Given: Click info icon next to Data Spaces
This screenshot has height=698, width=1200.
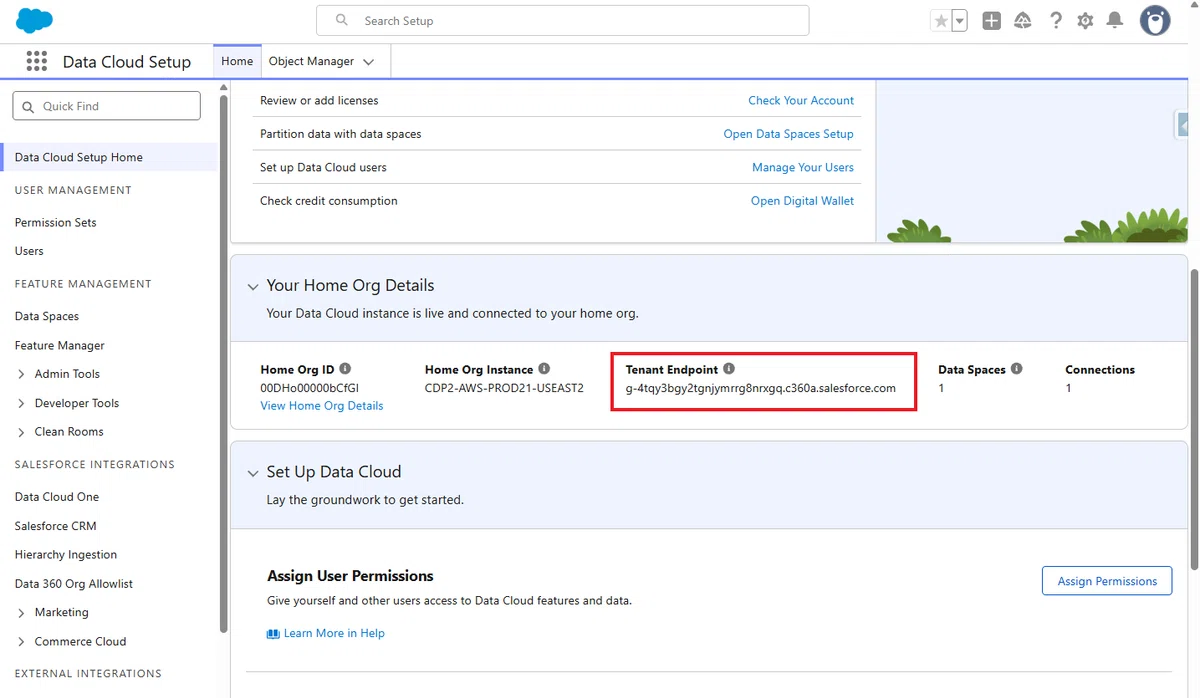Looking at the screenshot, I should [1016, 368].
